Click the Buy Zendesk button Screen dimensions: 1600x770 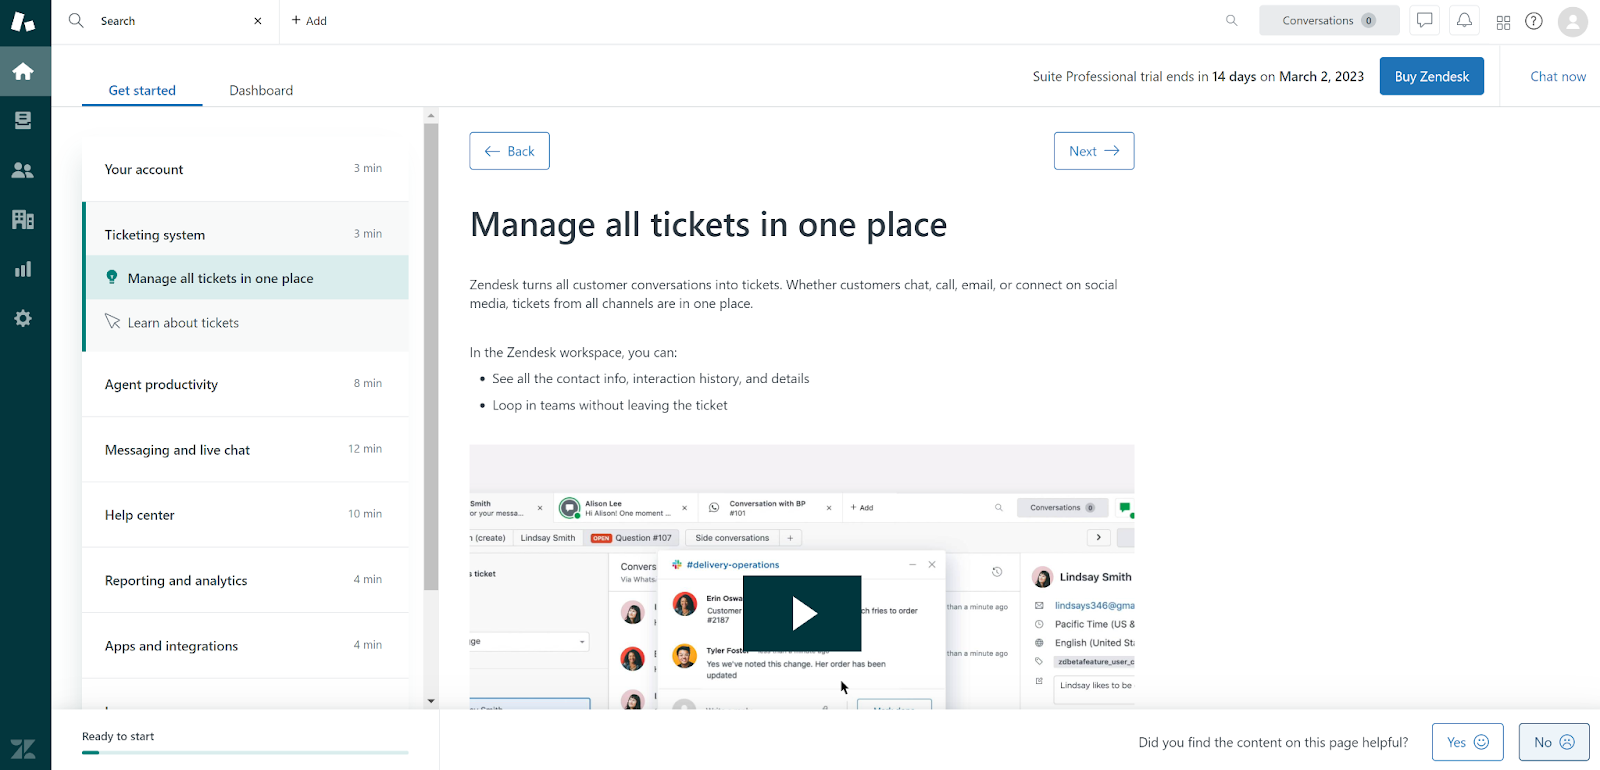pyautogui.click(x=1431, y=76)
